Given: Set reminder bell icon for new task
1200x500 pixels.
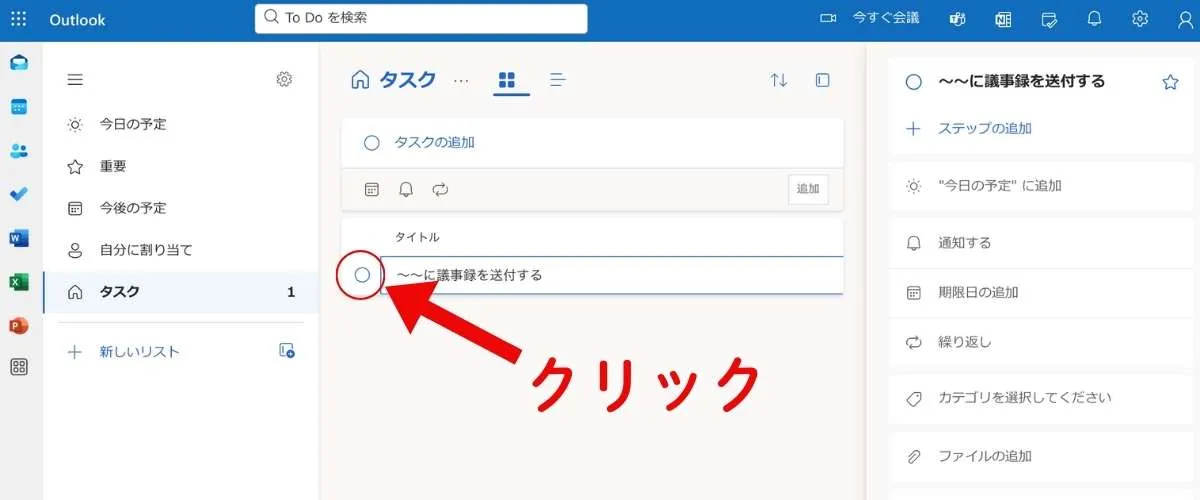Looking at the screenshot, I should click(x=406, y=189).
